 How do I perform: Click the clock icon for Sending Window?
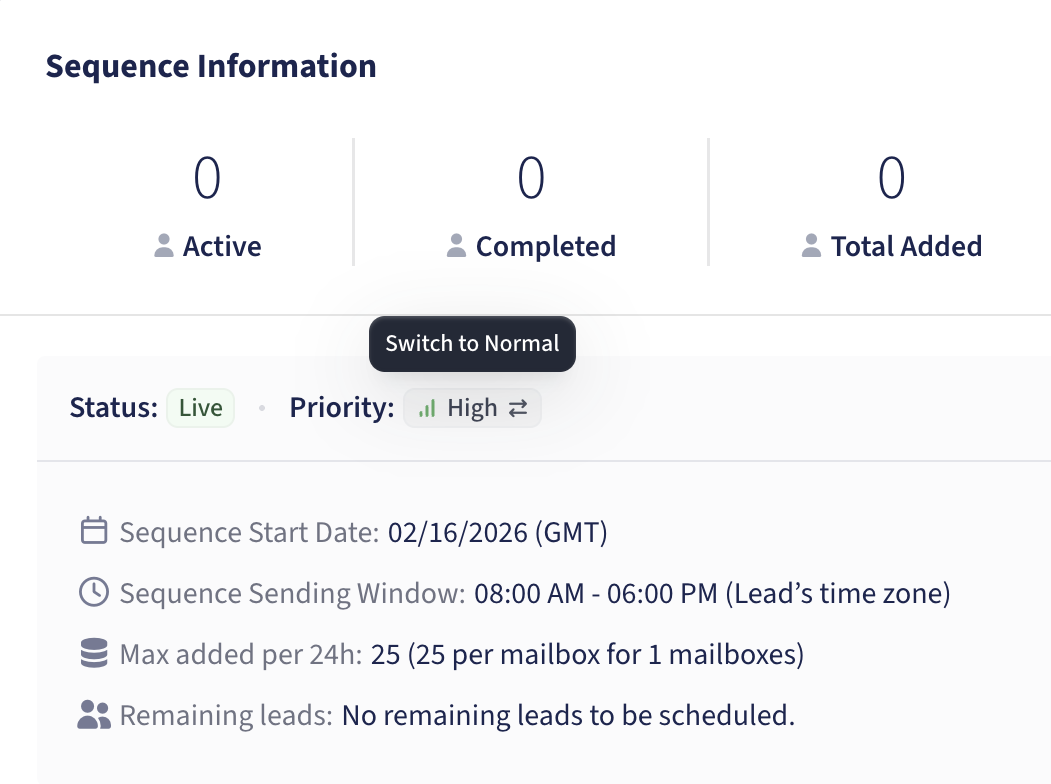pos(93,593)
